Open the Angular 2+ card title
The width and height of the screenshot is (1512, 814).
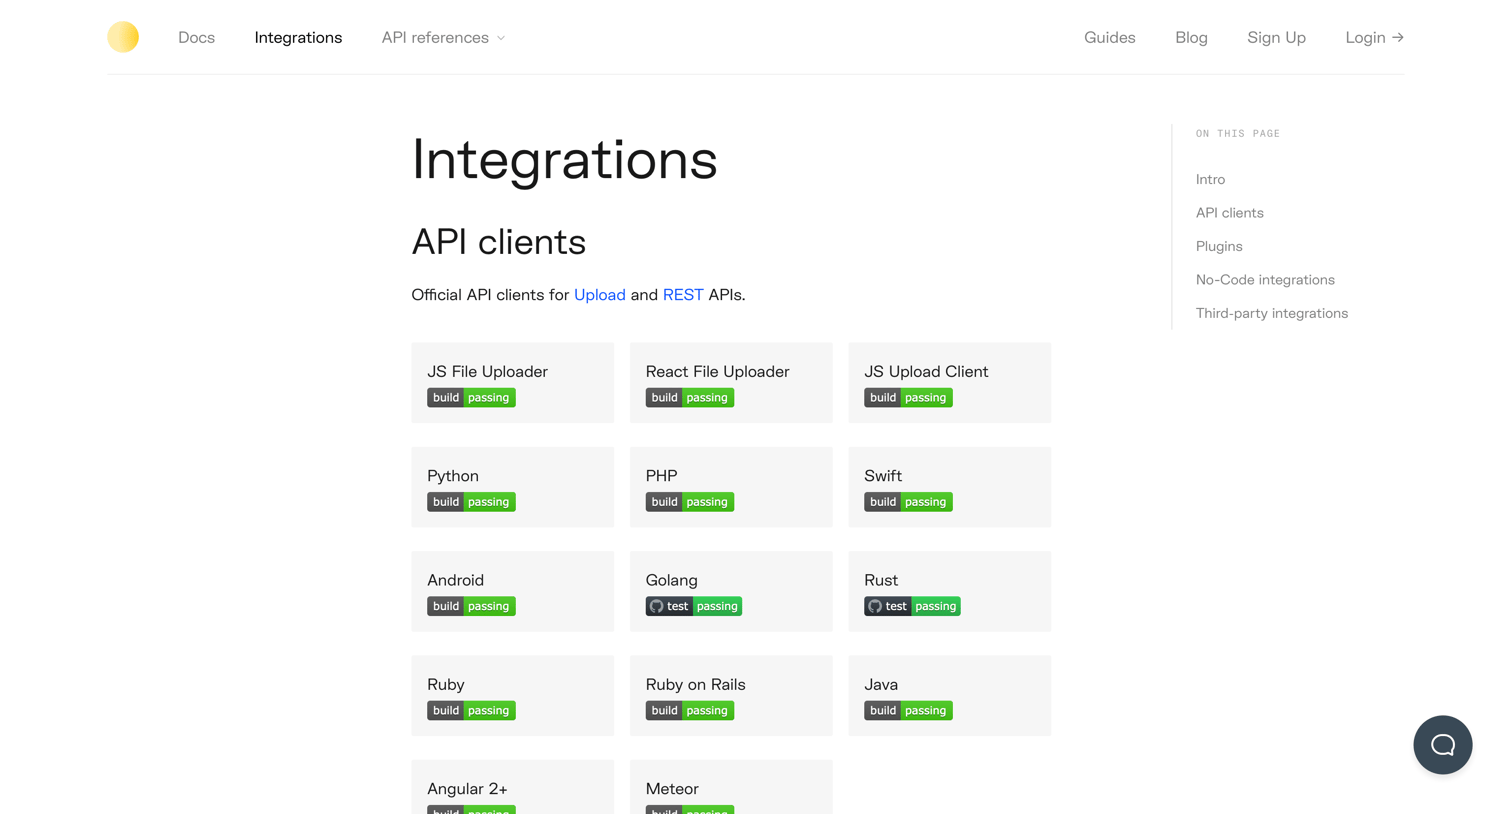(467, 789)
